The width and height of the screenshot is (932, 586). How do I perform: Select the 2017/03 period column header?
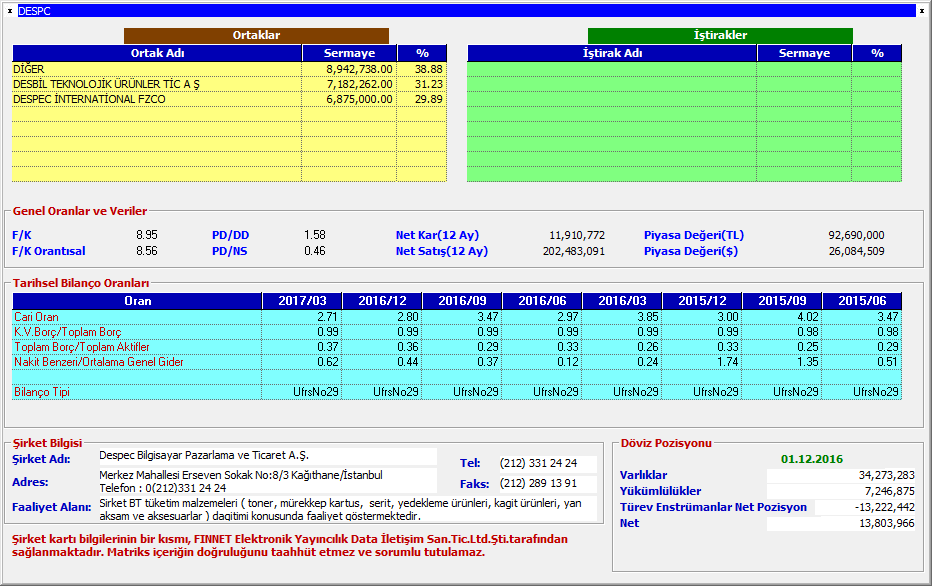[x=303, y=301]
